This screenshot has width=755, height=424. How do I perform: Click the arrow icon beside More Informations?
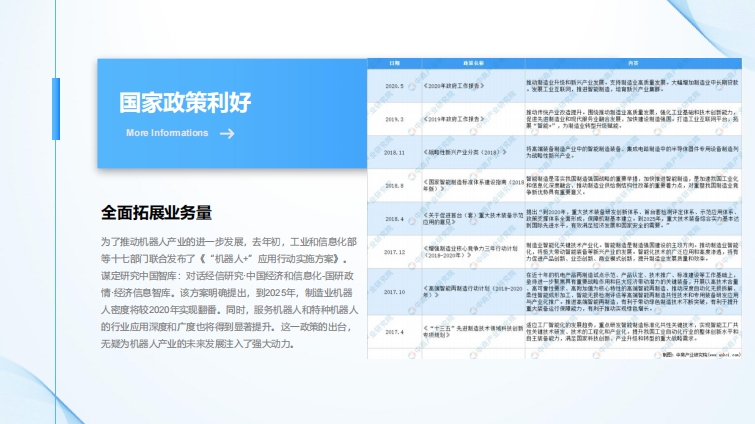point(227,133)
